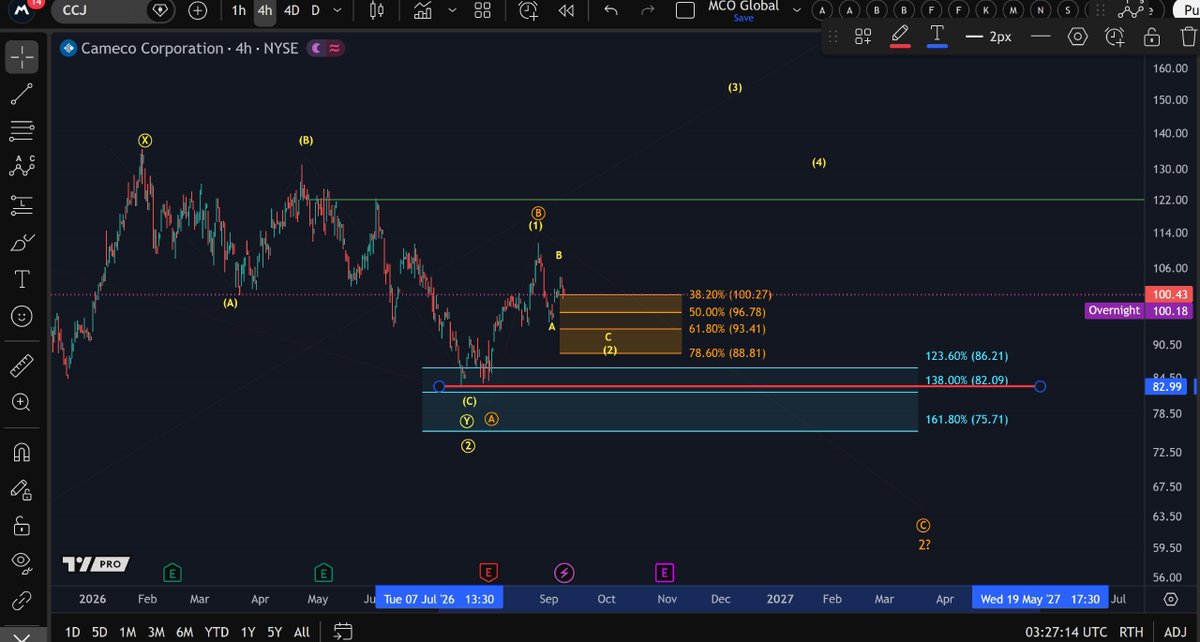The image size is (1200, 642).
Task: Open the line style dropdown
Action: coord(1040,37)
